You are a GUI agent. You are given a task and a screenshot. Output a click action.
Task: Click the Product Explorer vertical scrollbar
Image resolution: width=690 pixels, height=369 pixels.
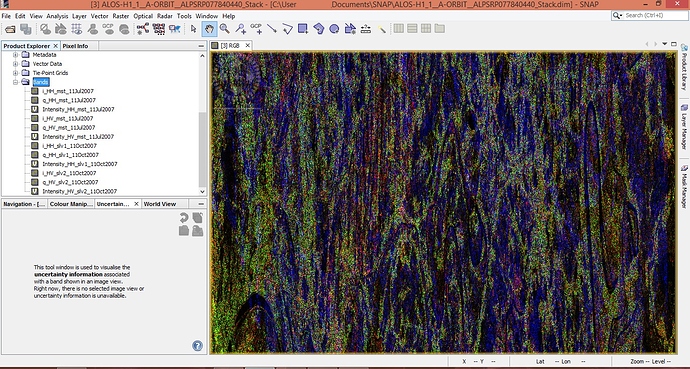click(x=202, y=124)
